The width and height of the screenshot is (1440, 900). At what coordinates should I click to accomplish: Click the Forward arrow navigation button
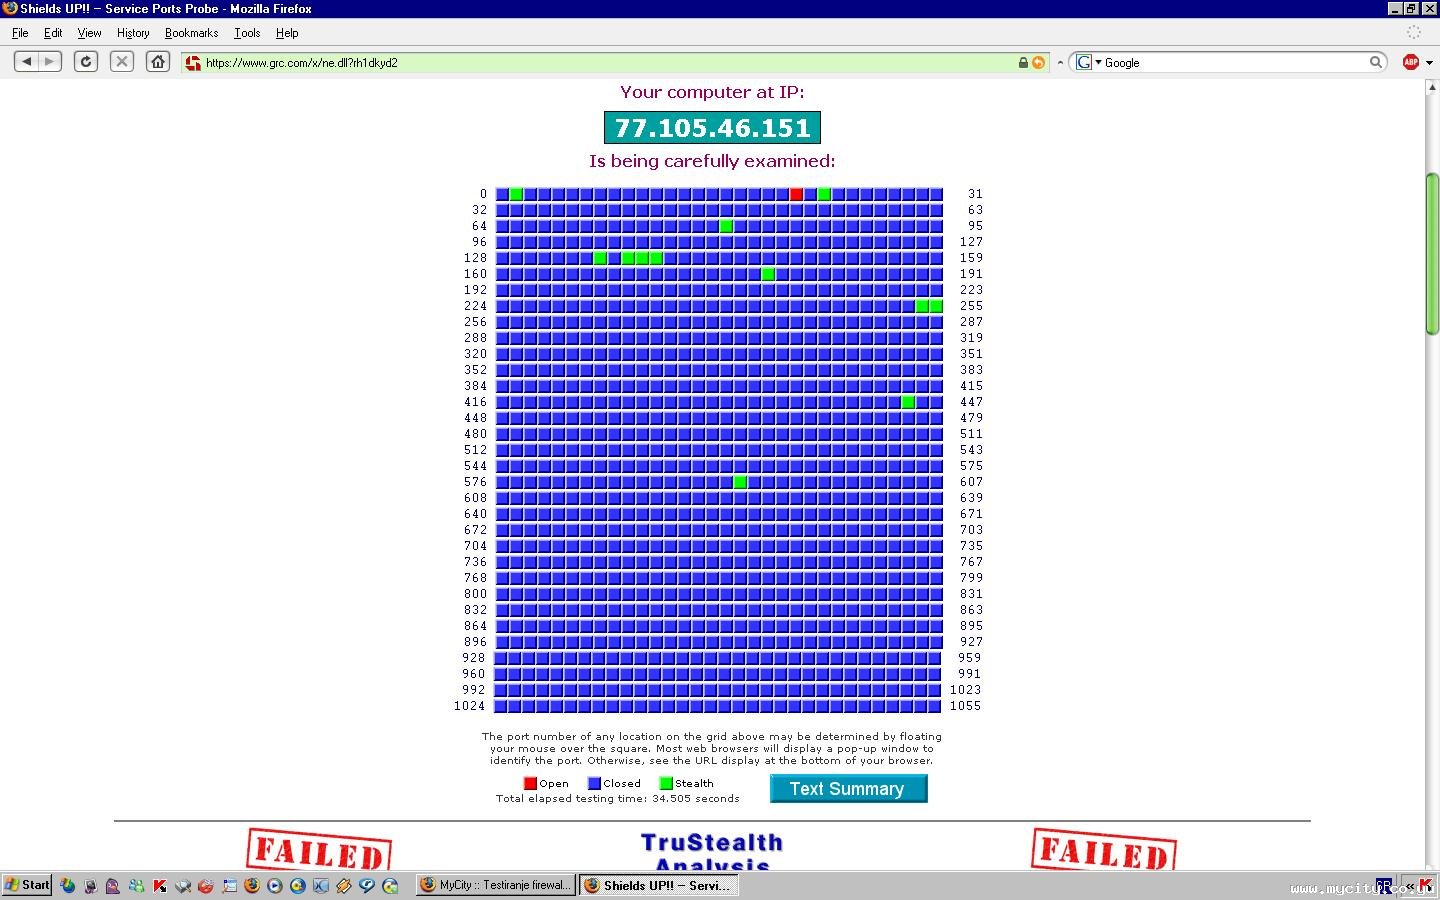[50, 62]
